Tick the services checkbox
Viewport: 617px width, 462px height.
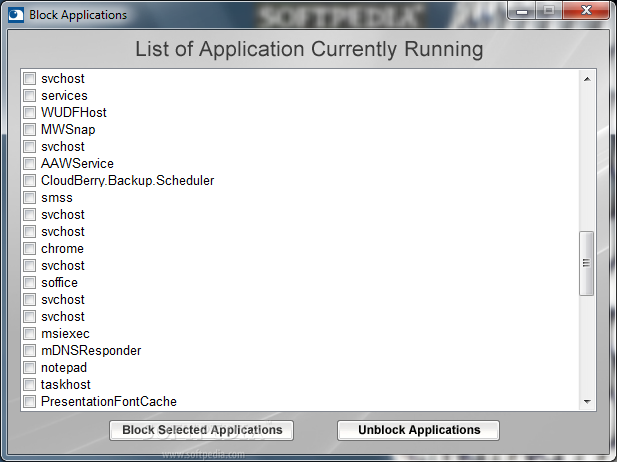coord(29,96)
